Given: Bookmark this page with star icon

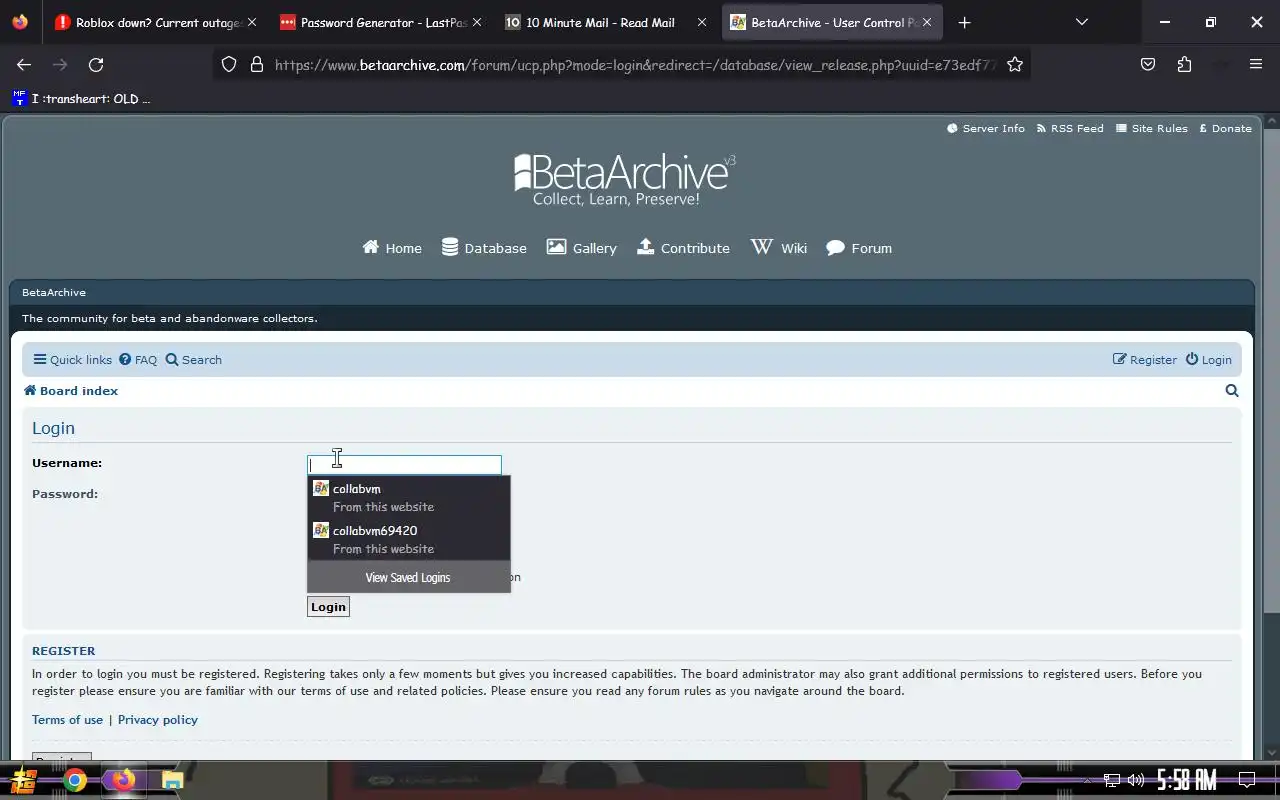Looking at the screenshot, I should [x=1015, y=64].
